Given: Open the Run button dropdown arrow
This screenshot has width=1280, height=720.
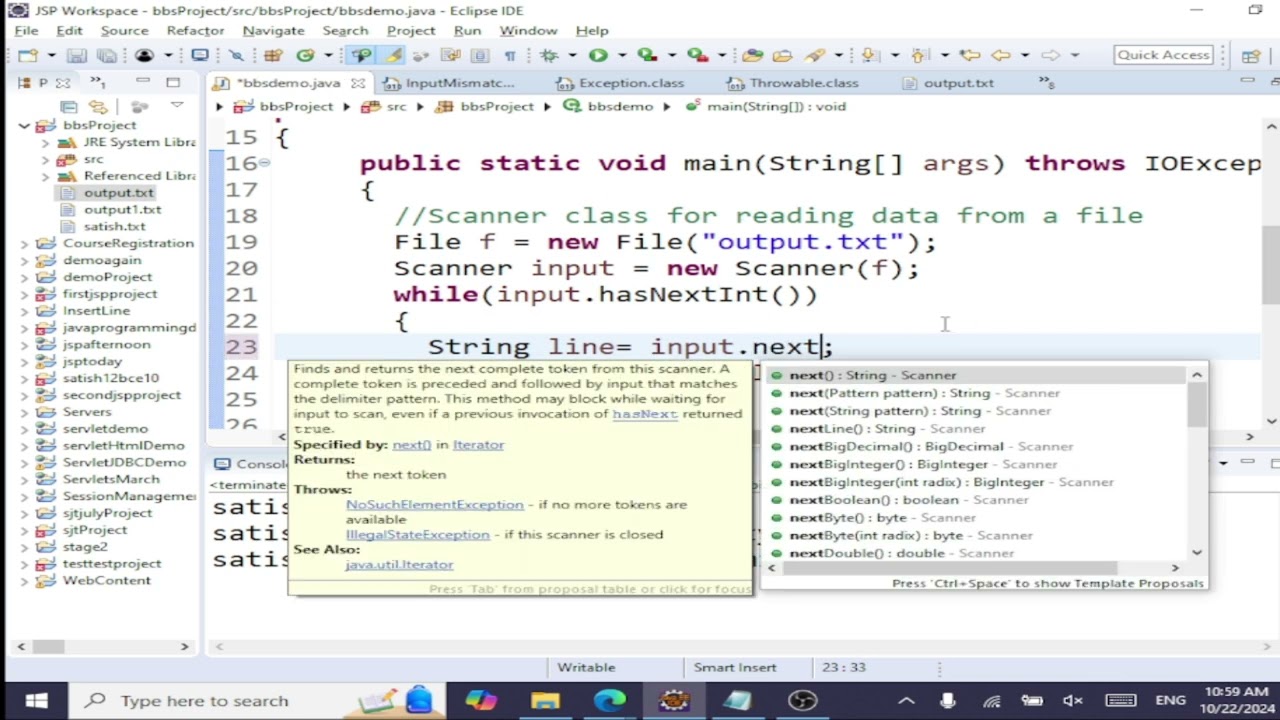Looking at the screenshot, I should click(622, 56).
